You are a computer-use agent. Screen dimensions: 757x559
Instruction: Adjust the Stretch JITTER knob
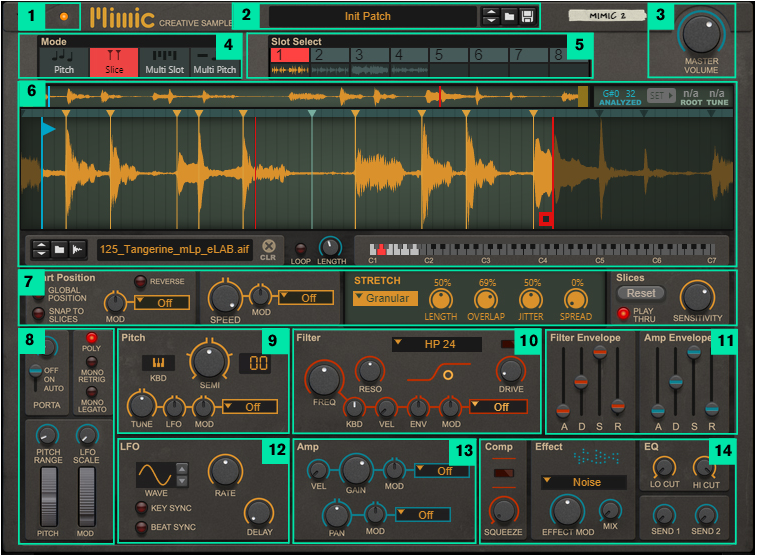click(x=531, y=300)
